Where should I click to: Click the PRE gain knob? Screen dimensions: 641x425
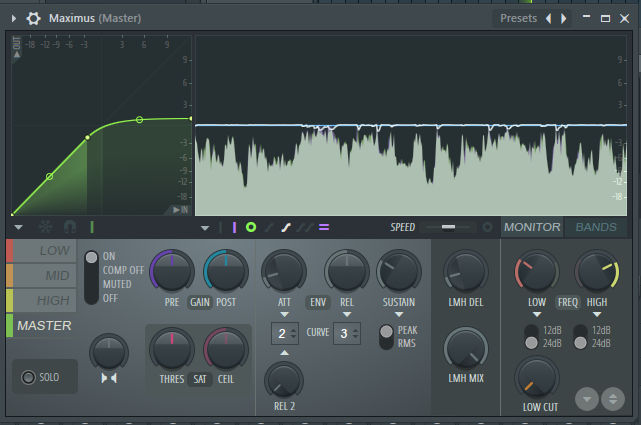(x=172, y=272)
